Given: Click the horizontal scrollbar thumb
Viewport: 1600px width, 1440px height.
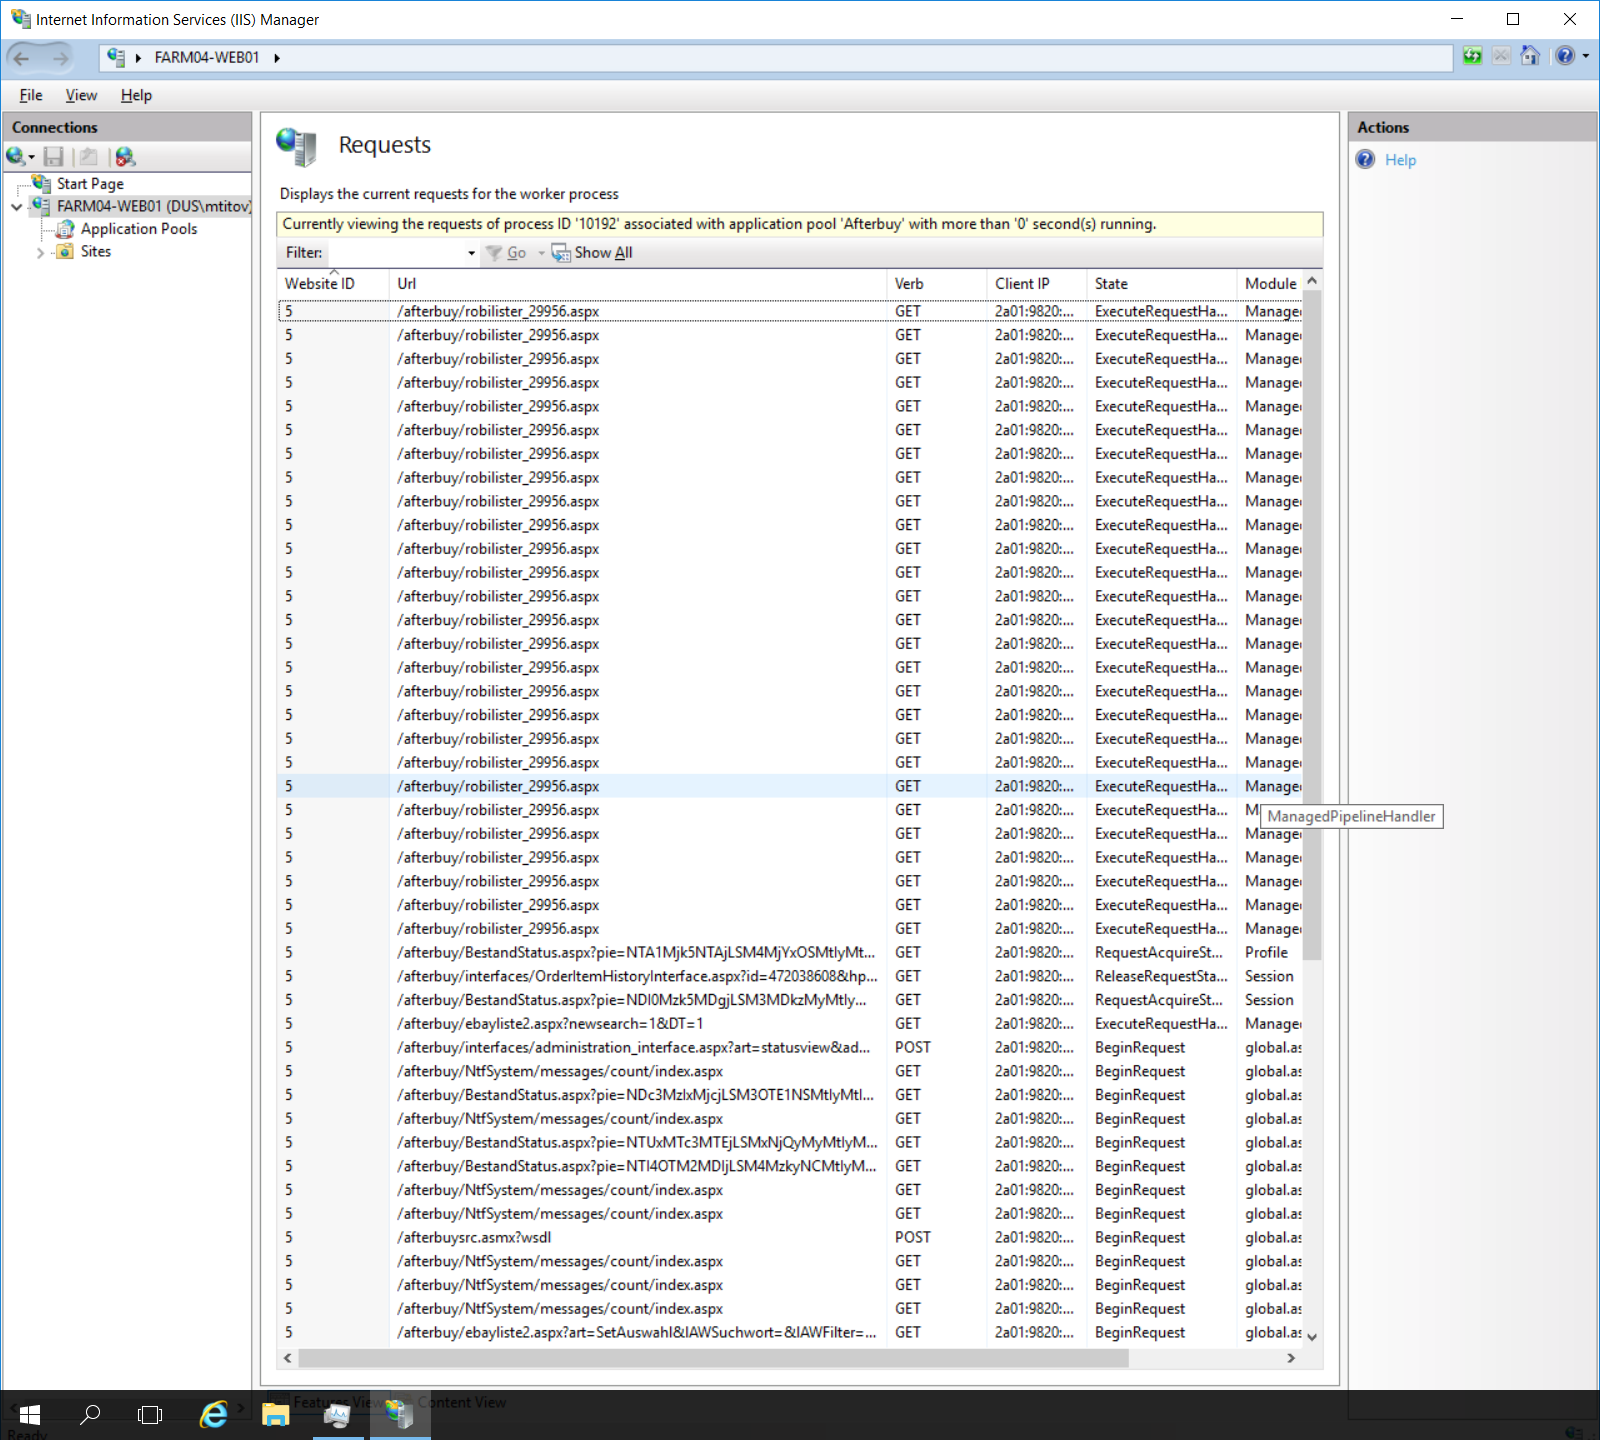Looking at the screenshot, I should [713, 1358].
